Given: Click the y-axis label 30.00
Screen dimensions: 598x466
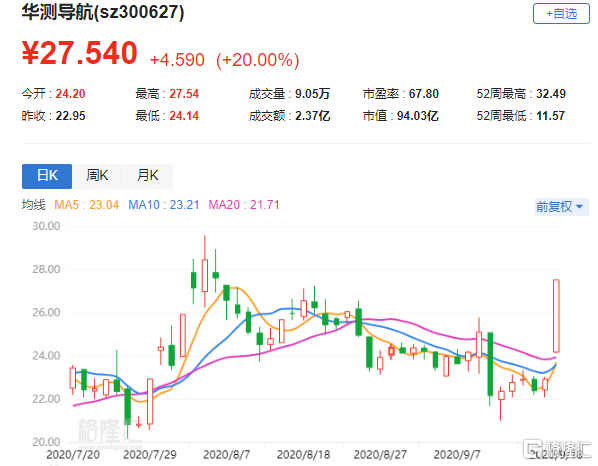Looking at the screenshot, I should click(46, 227).
